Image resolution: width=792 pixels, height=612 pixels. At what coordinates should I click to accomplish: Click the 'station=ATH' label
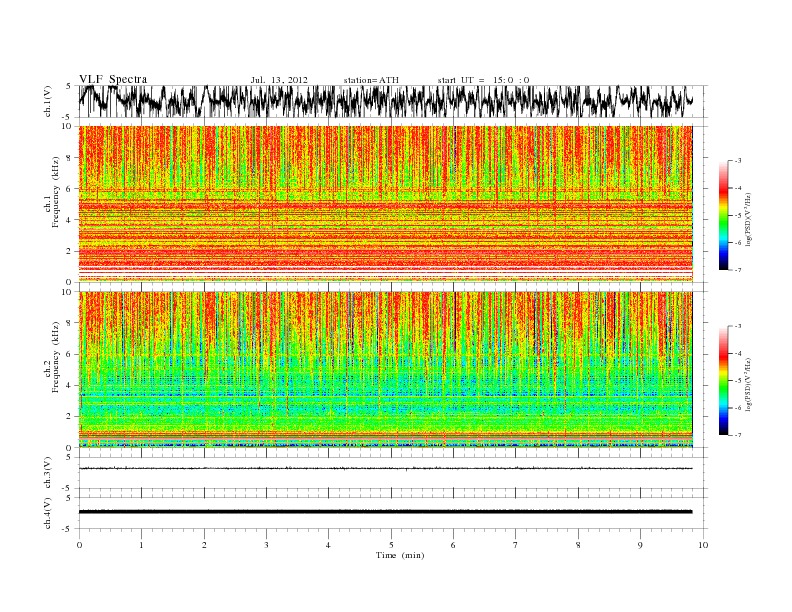tap(371, 80)
